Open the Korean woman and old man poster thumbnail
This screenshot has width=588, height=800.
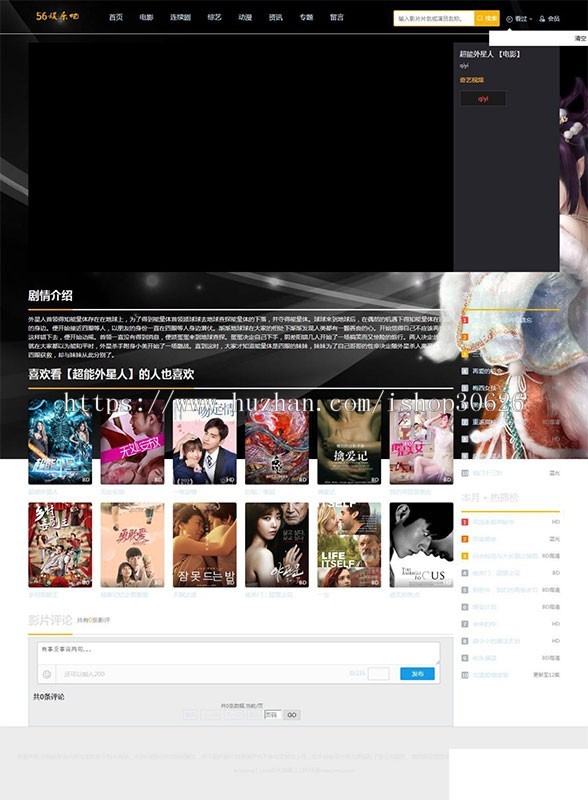tap(277, 545)
